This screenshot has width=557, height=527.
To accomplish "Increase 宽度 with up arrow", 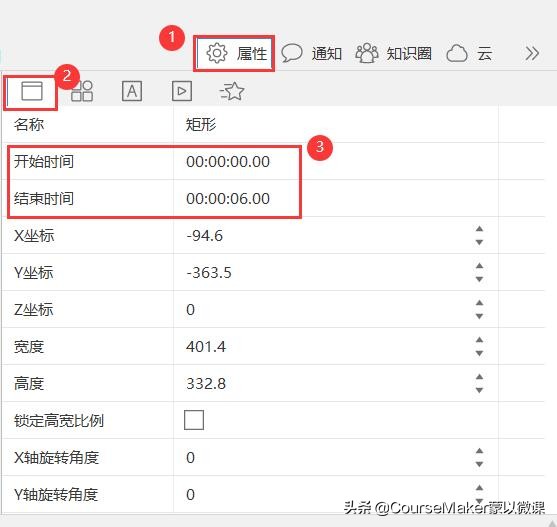I will (479, 340).
